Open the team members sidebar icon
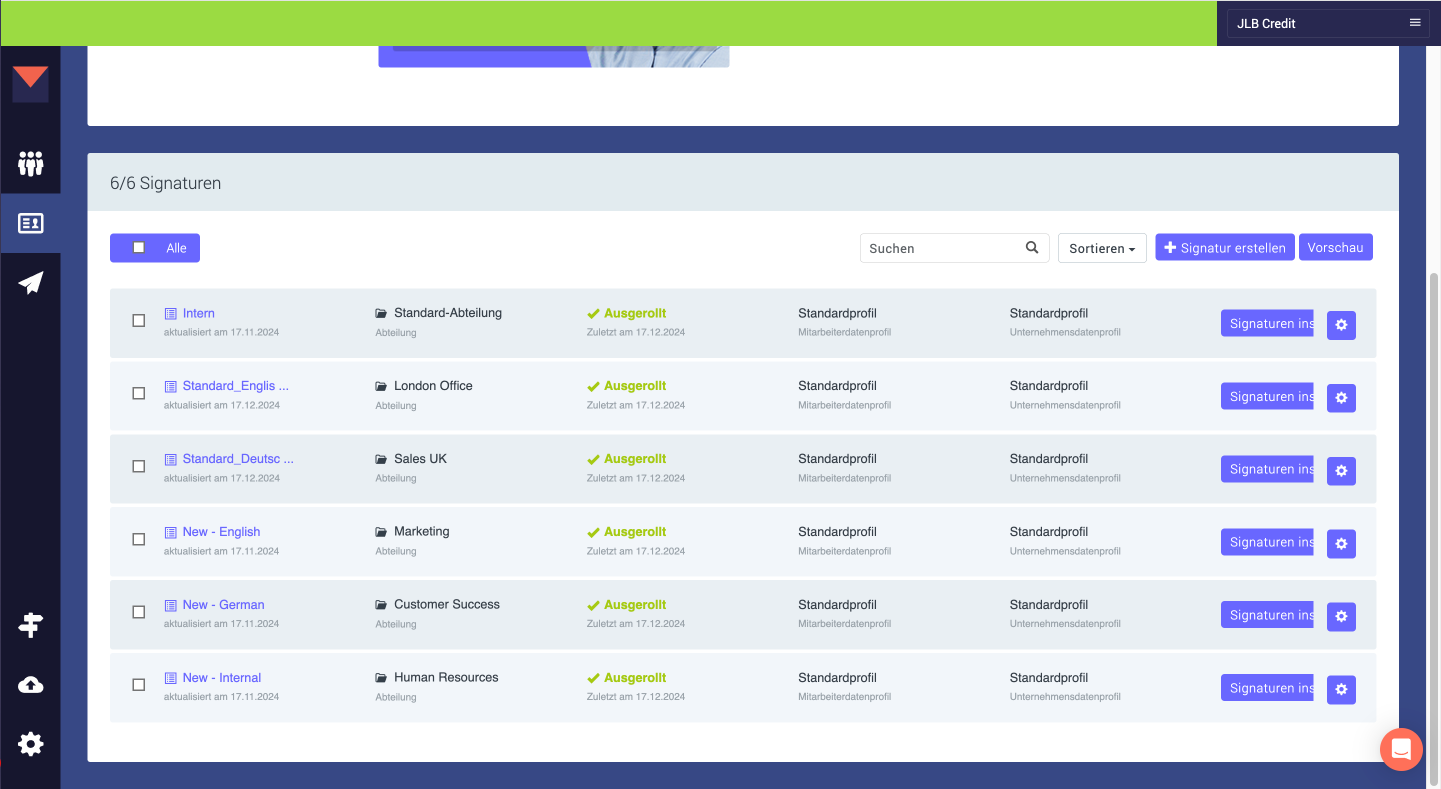 31,163
